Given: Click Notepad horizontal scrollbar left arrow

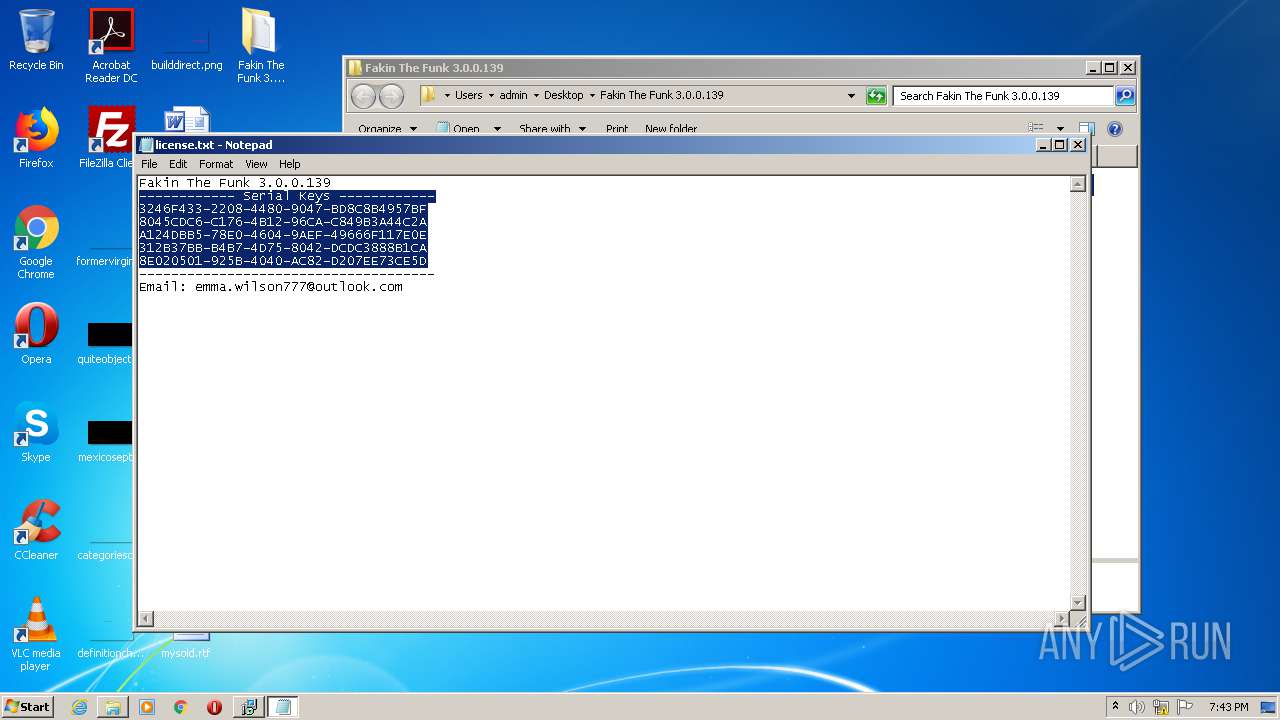Looking at the screenshot, I should tap(146, 619).
